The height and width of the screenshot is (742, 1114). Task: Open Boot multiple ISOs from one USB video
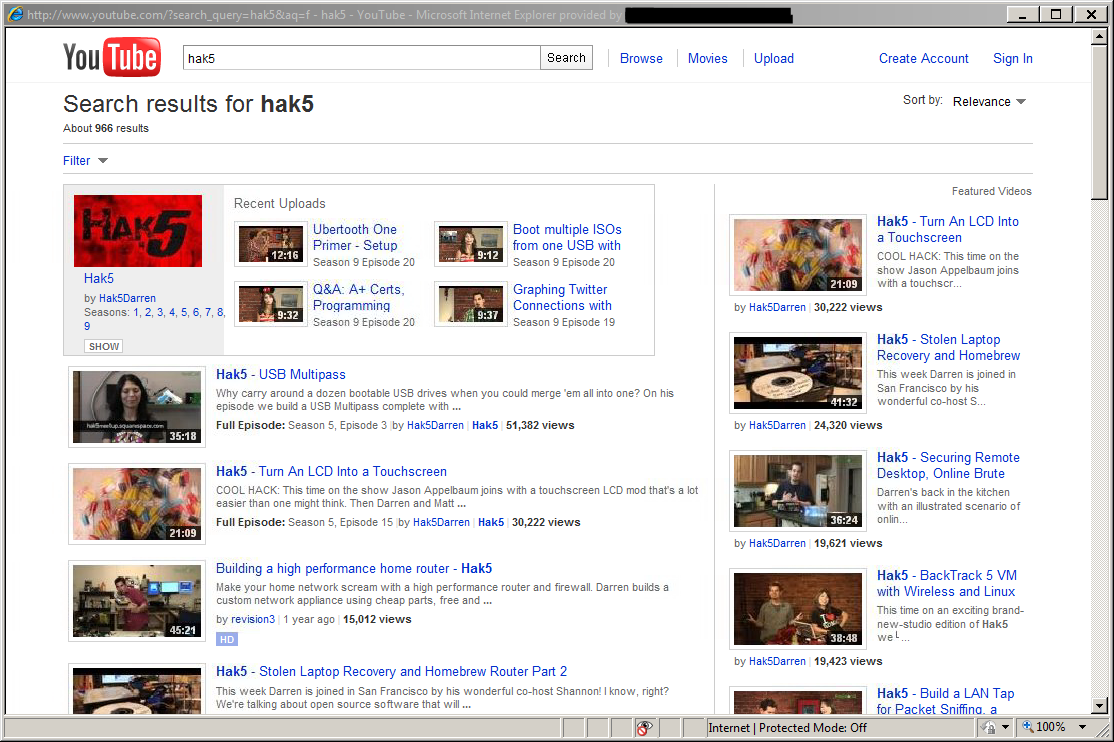pos(567,237)
